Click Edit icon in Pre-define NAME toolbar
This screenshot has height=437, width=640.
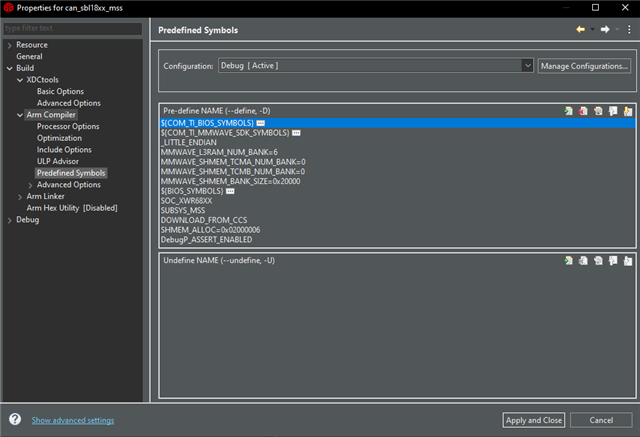[x=598, y=111]
